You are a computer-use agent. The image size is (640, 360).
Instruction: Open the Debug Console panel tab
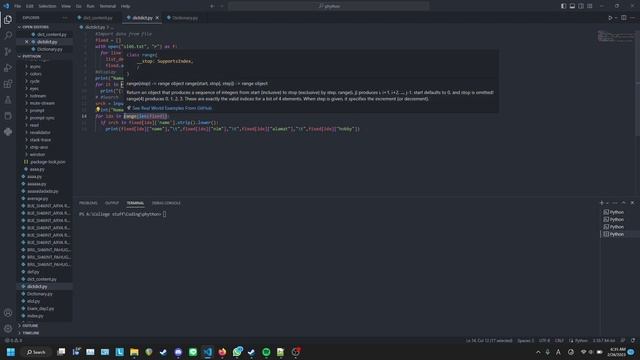coord(166,203)
